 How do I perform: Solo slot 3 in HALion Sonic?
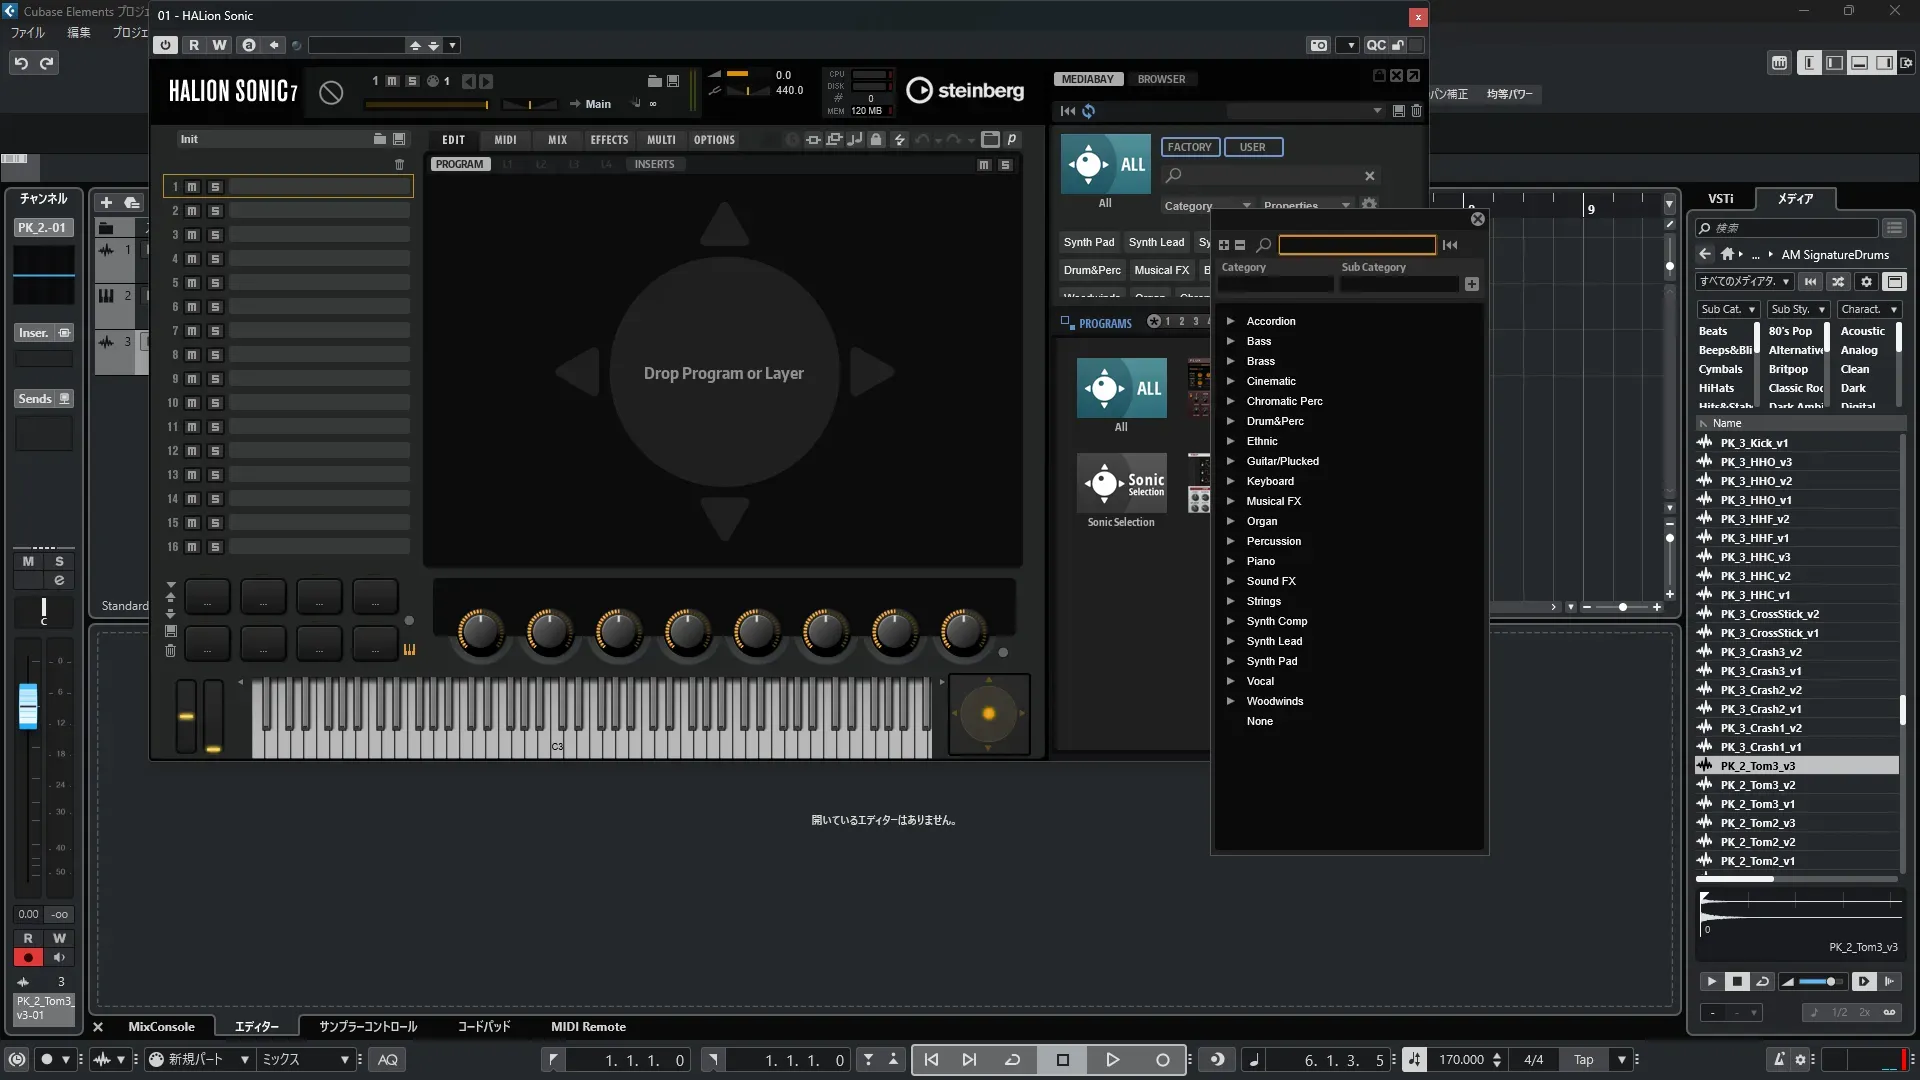215,235
